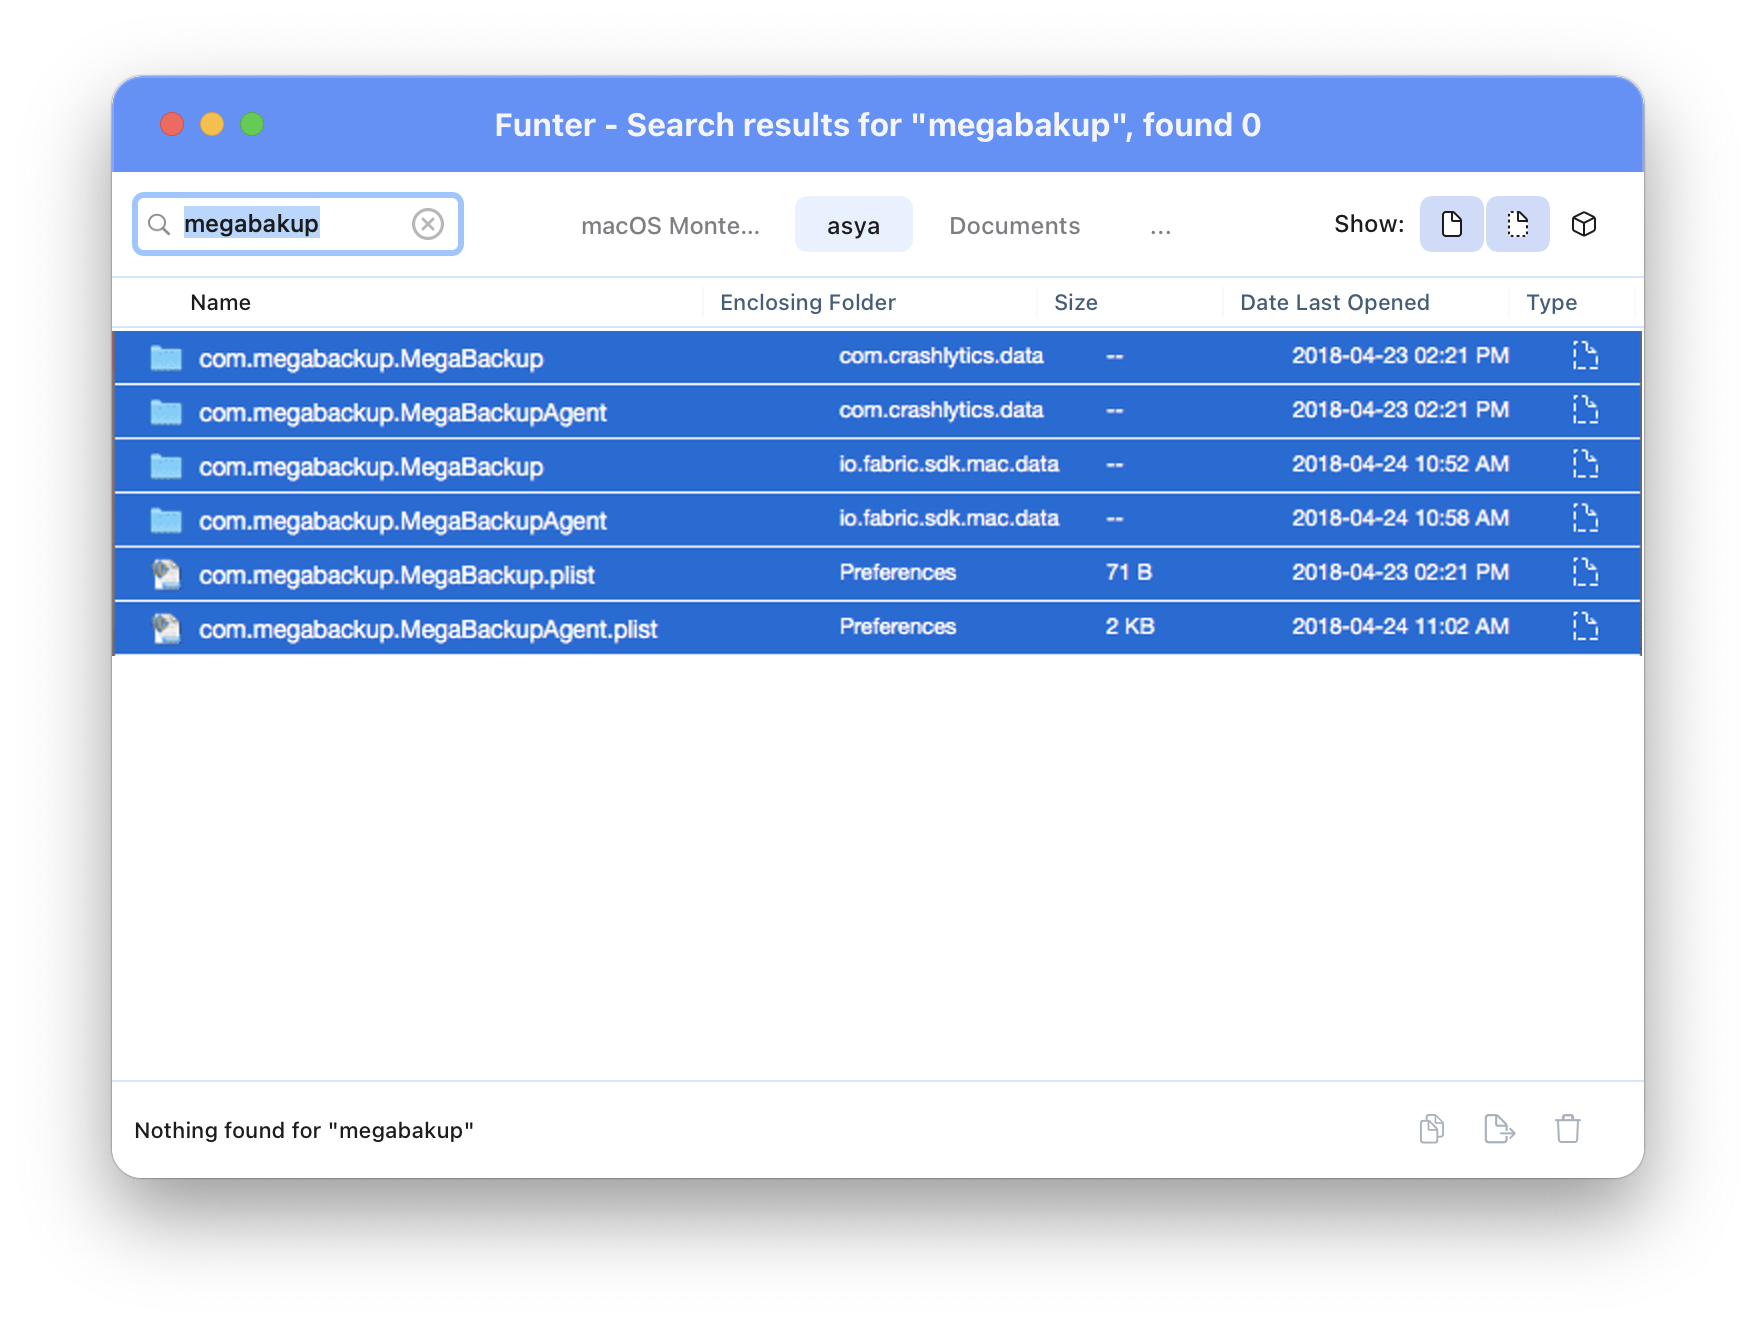Select the Documents location tab

[1015, 226]
